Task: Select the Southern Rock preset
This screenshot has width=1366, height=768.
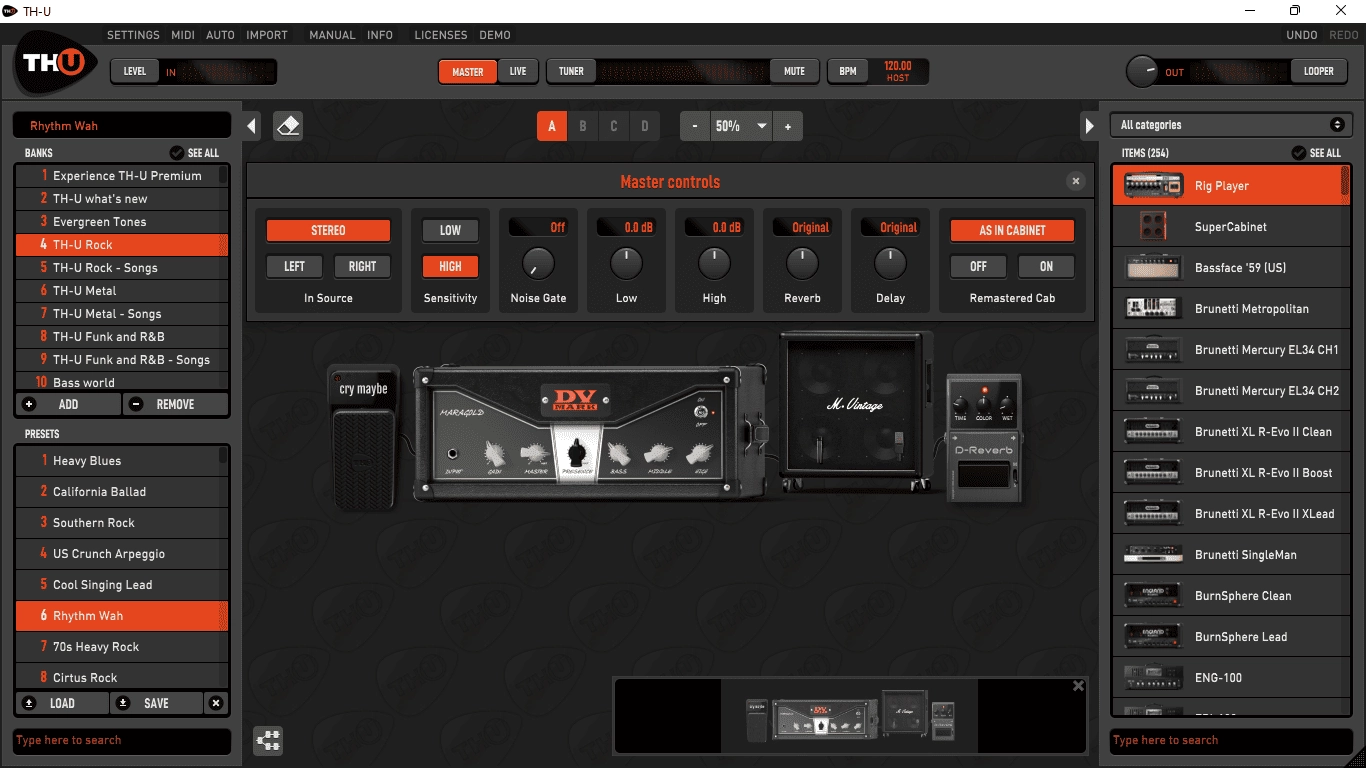Action: [x=122, y=522]
